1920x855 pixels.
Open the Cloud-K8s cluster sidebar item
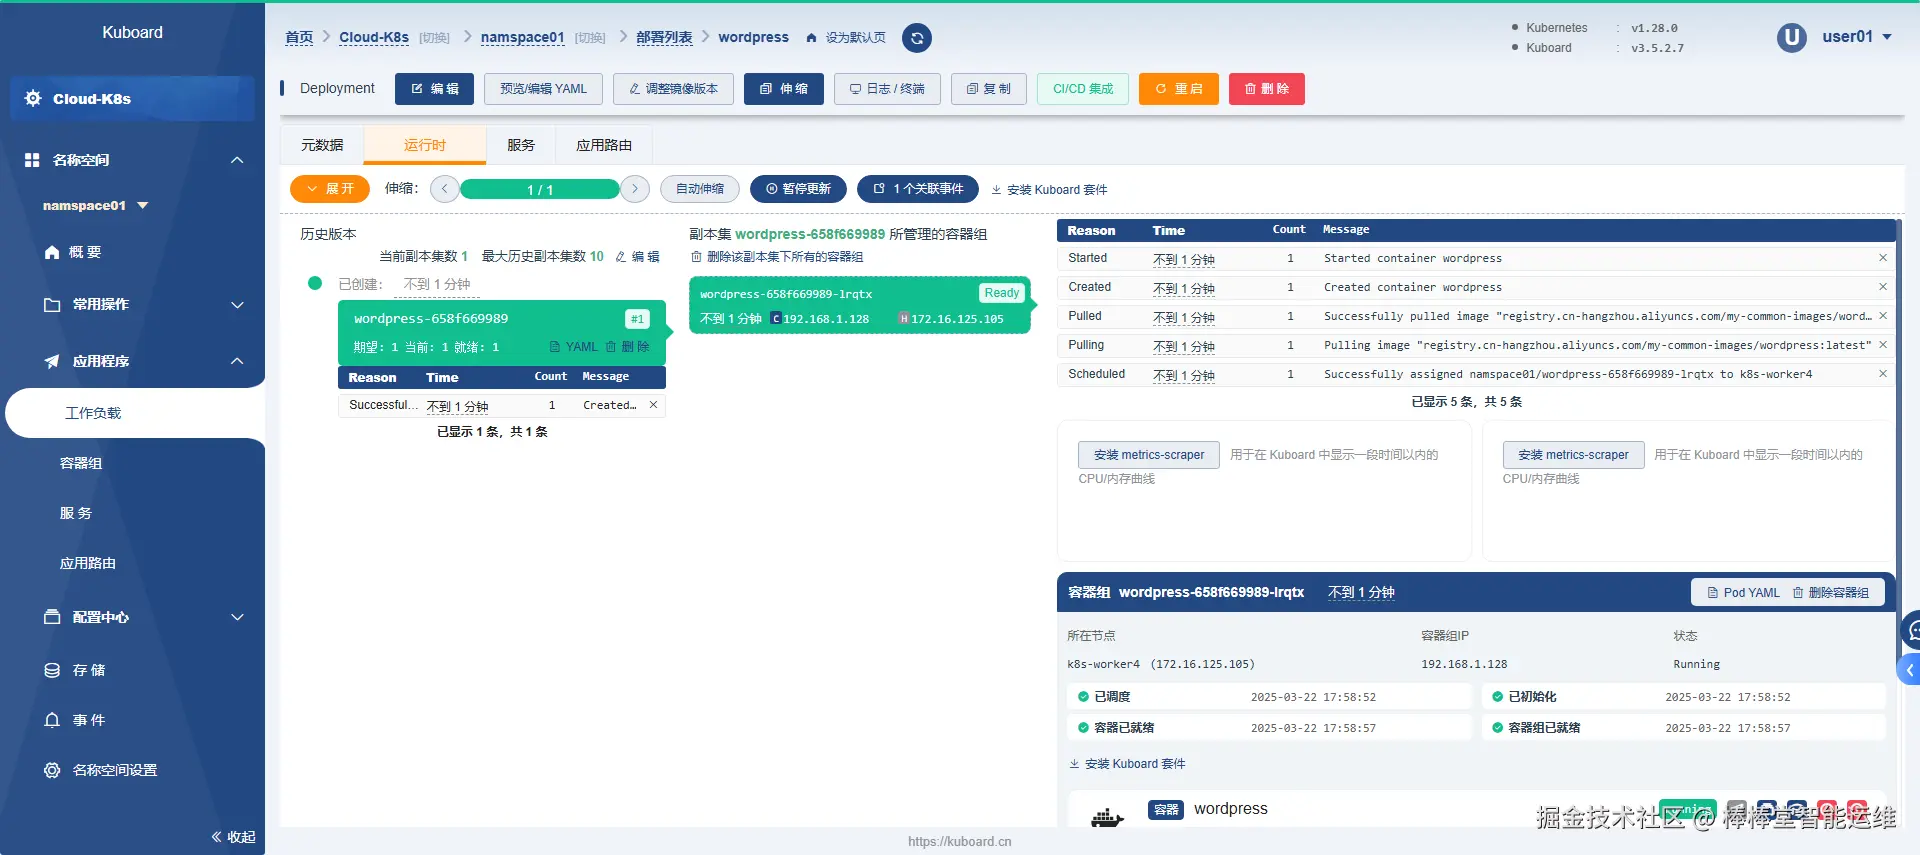pyautogui.click(x=132, y=98)
